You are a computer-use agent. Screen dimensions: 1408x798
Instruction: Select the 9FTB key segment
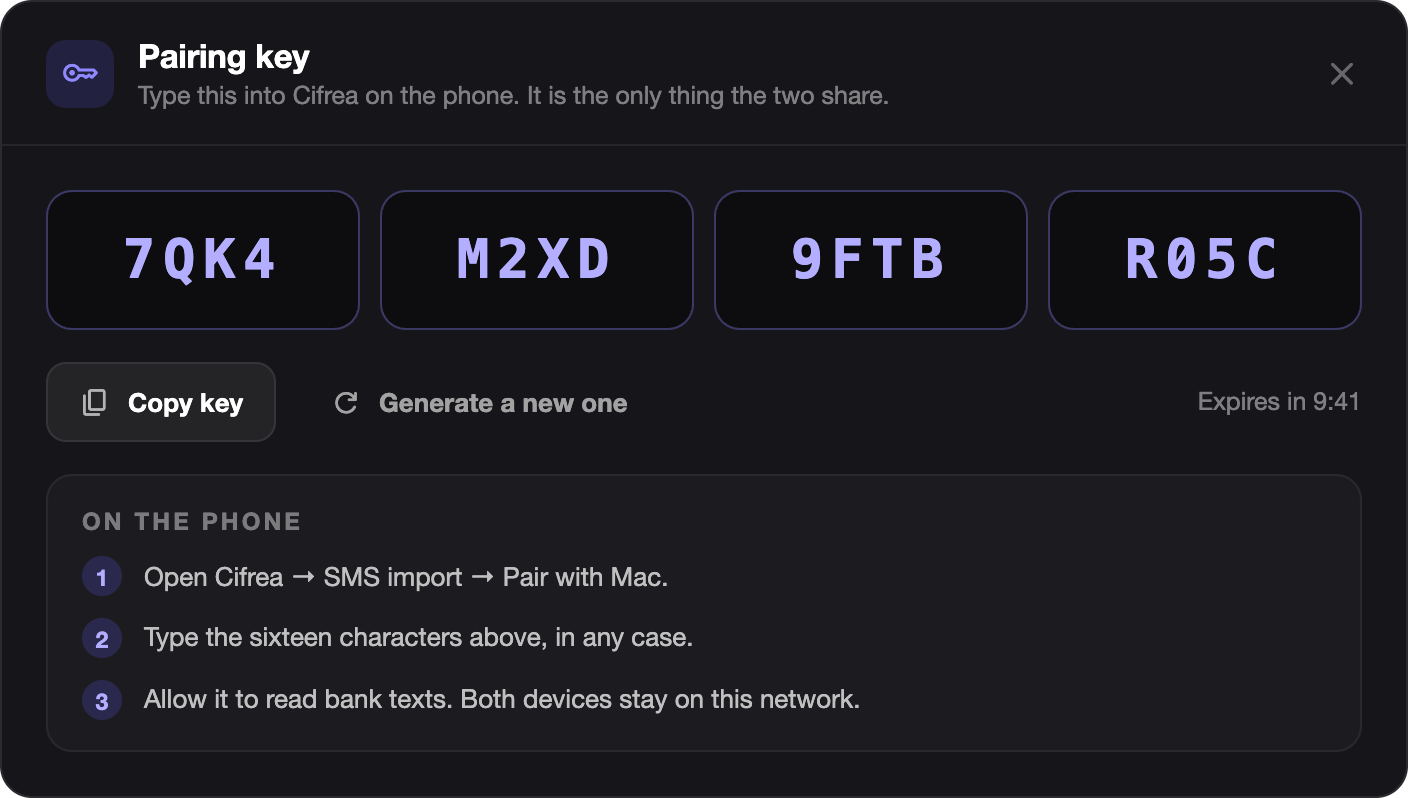pos(871,260)
